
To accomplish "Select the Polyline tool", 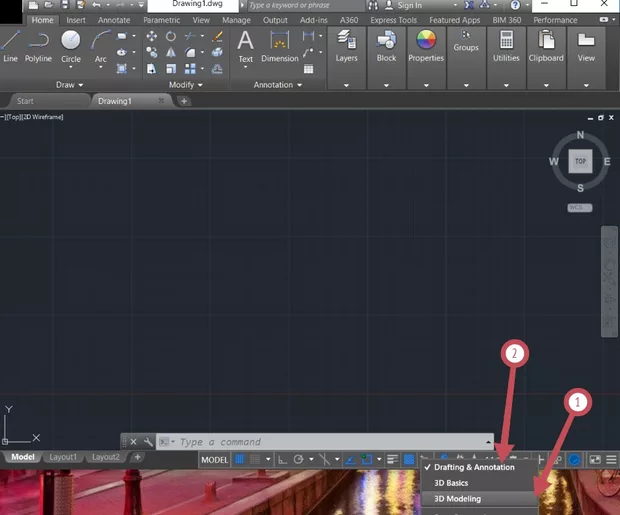I will pos(39,45).
